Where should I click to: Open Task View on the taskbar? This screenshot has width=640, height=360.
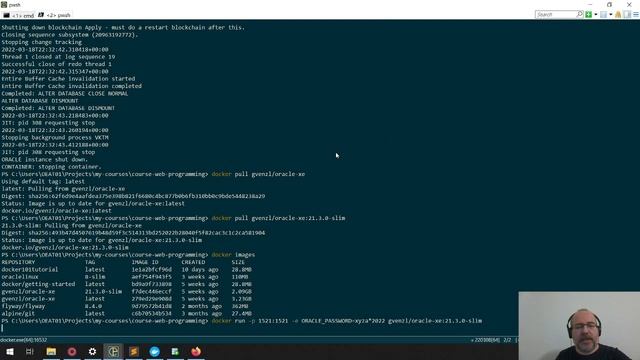click(x=30, y=351)
